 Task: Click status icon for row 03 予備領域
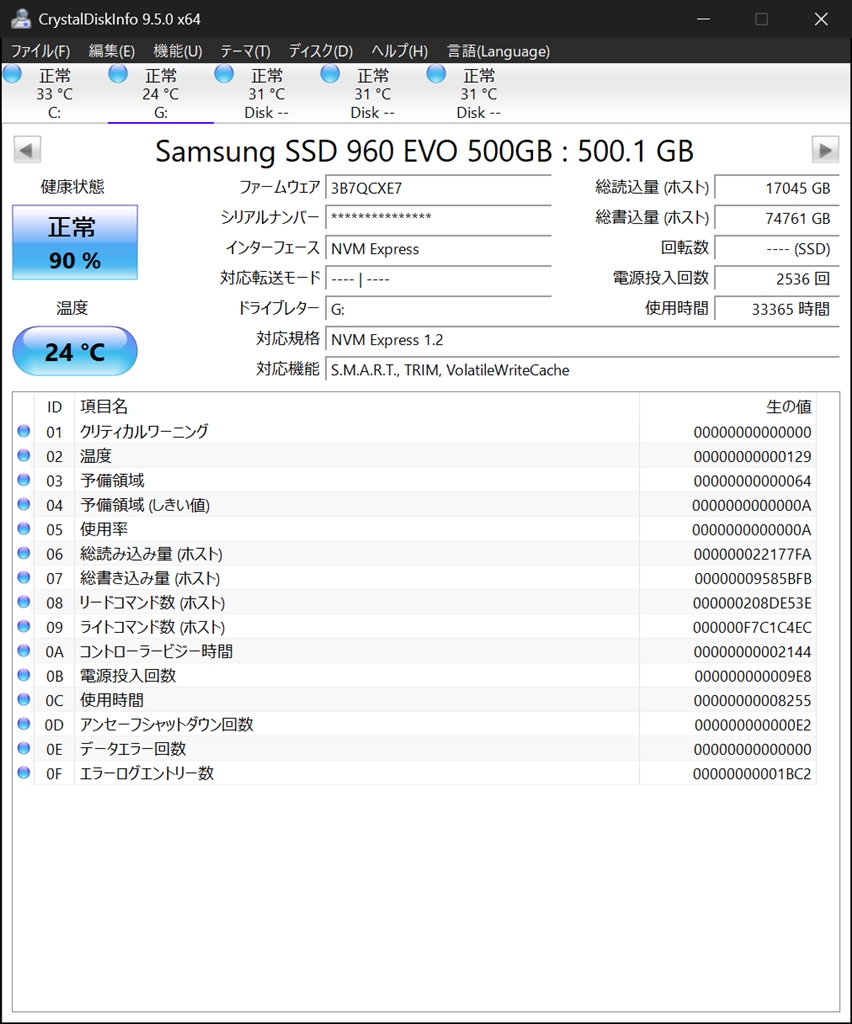click(24, 480)
